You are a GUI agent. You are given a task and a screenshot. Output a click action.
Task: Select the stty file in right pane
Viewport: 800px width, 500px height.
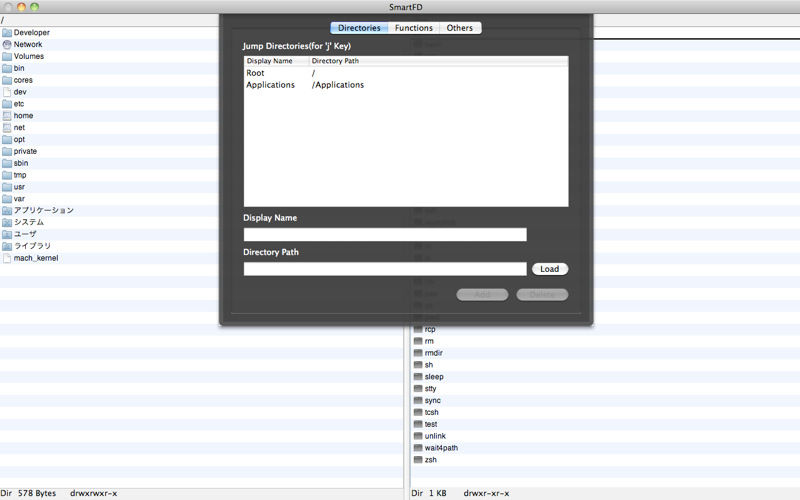pyautogui.click(x=431, y=388)
